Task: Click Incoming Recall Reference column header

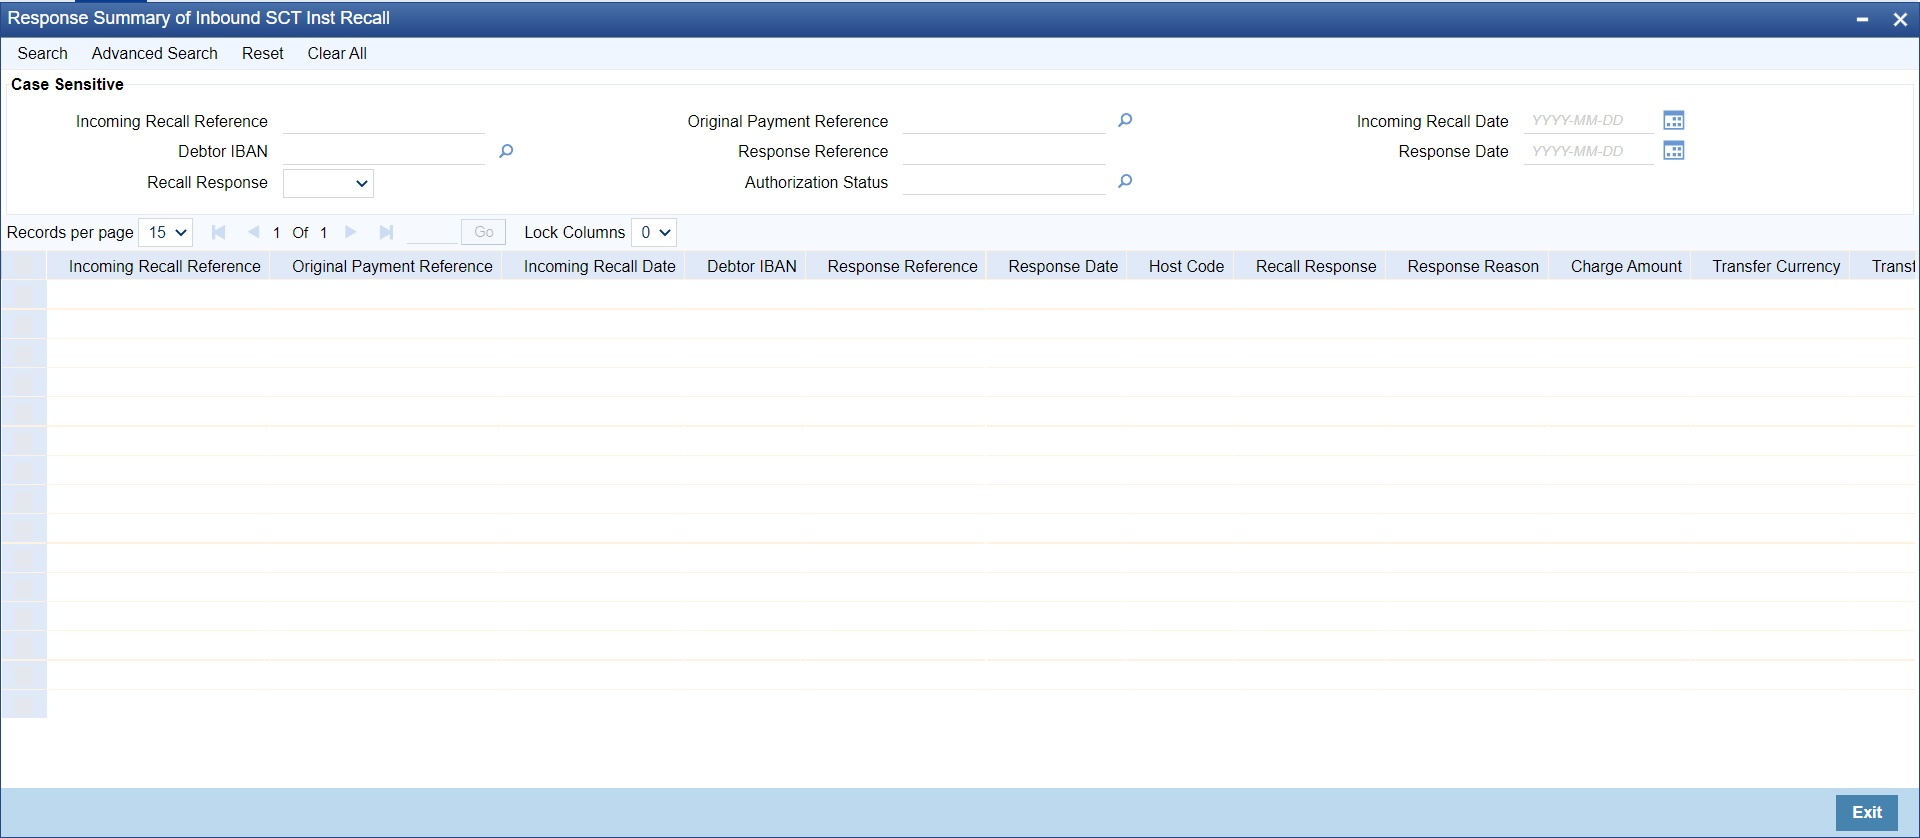Action: coord(165,266)
